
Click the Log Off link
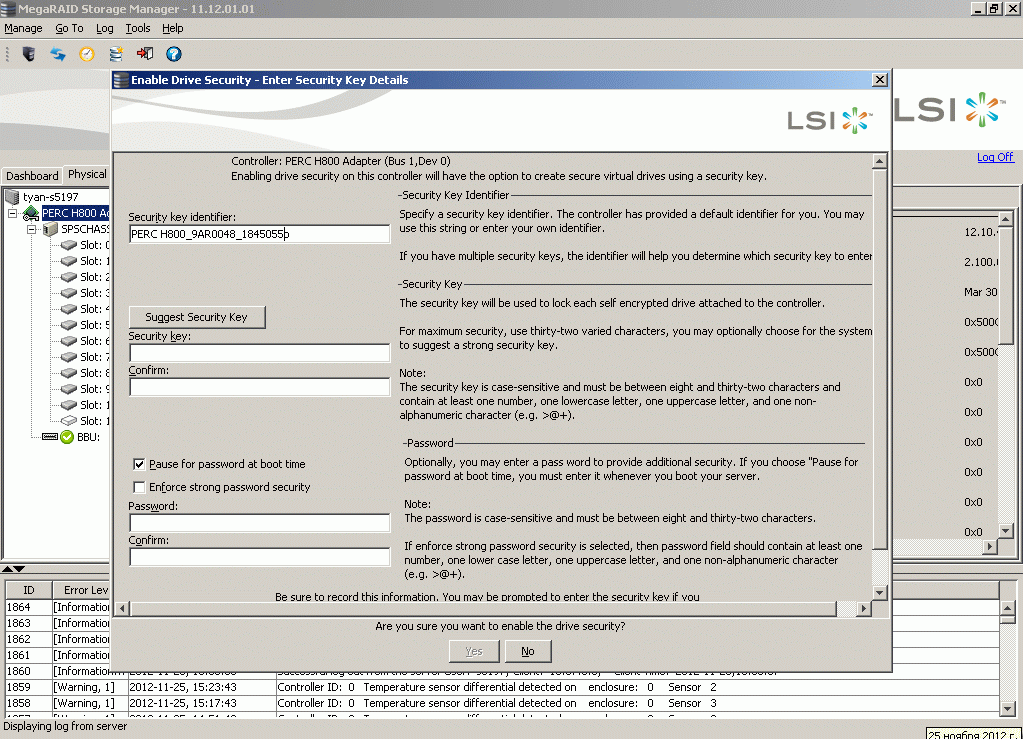pyautogui.click(x=995, y=157)
